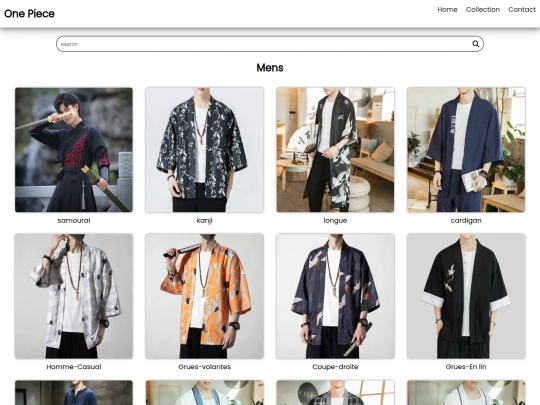The height and width of the screenshot is (405, 540).
Task: Open the Home nav link
Action: 447,10
